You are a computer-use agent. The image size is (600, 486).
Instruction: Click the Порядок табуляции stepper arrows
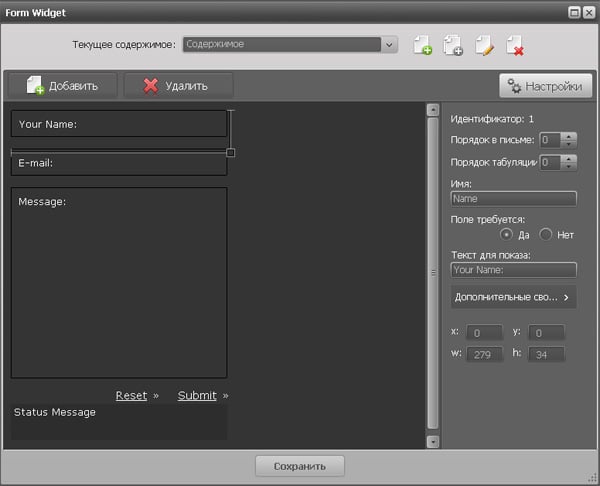(x=569, y=162)
